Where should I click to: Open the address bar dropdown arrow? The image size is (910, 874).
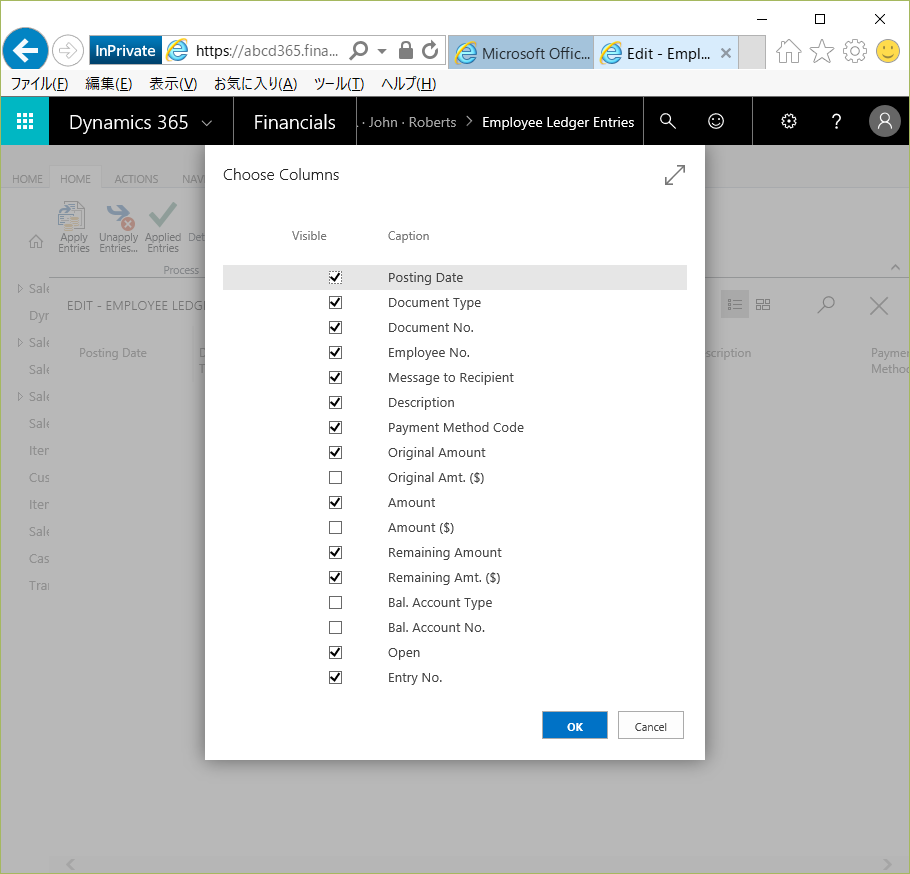(x=382, y=51)
